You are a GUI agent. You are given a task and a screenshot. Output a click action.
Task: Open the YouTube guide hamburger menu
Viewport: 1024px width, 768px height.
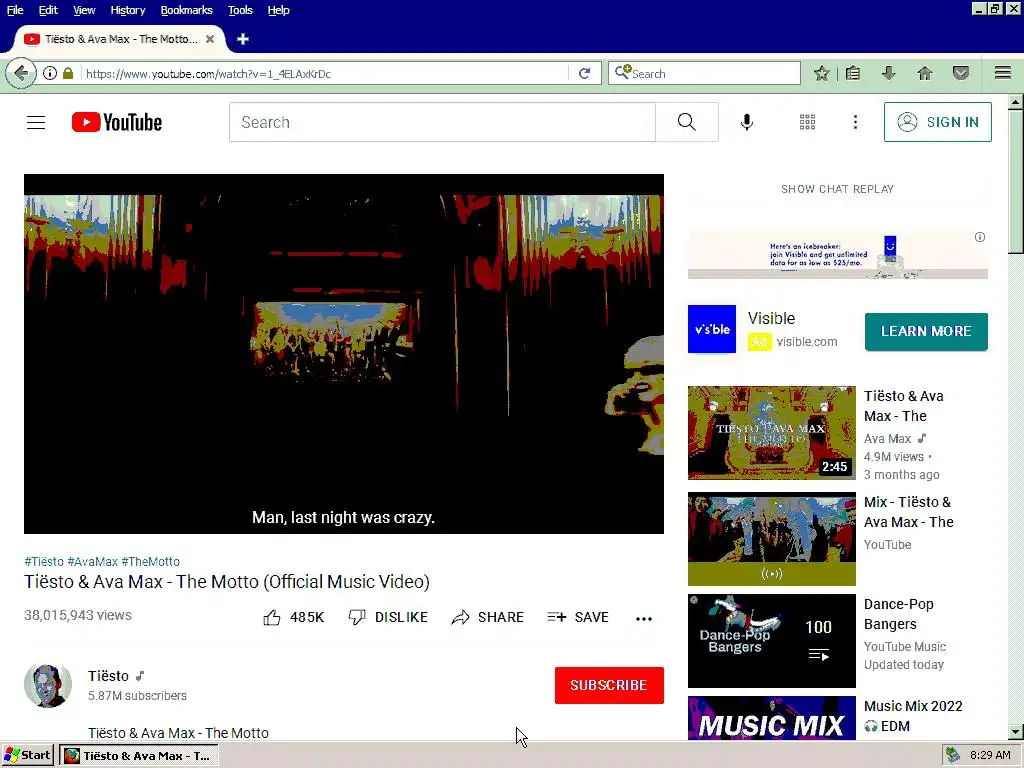(x=36, y=122)
